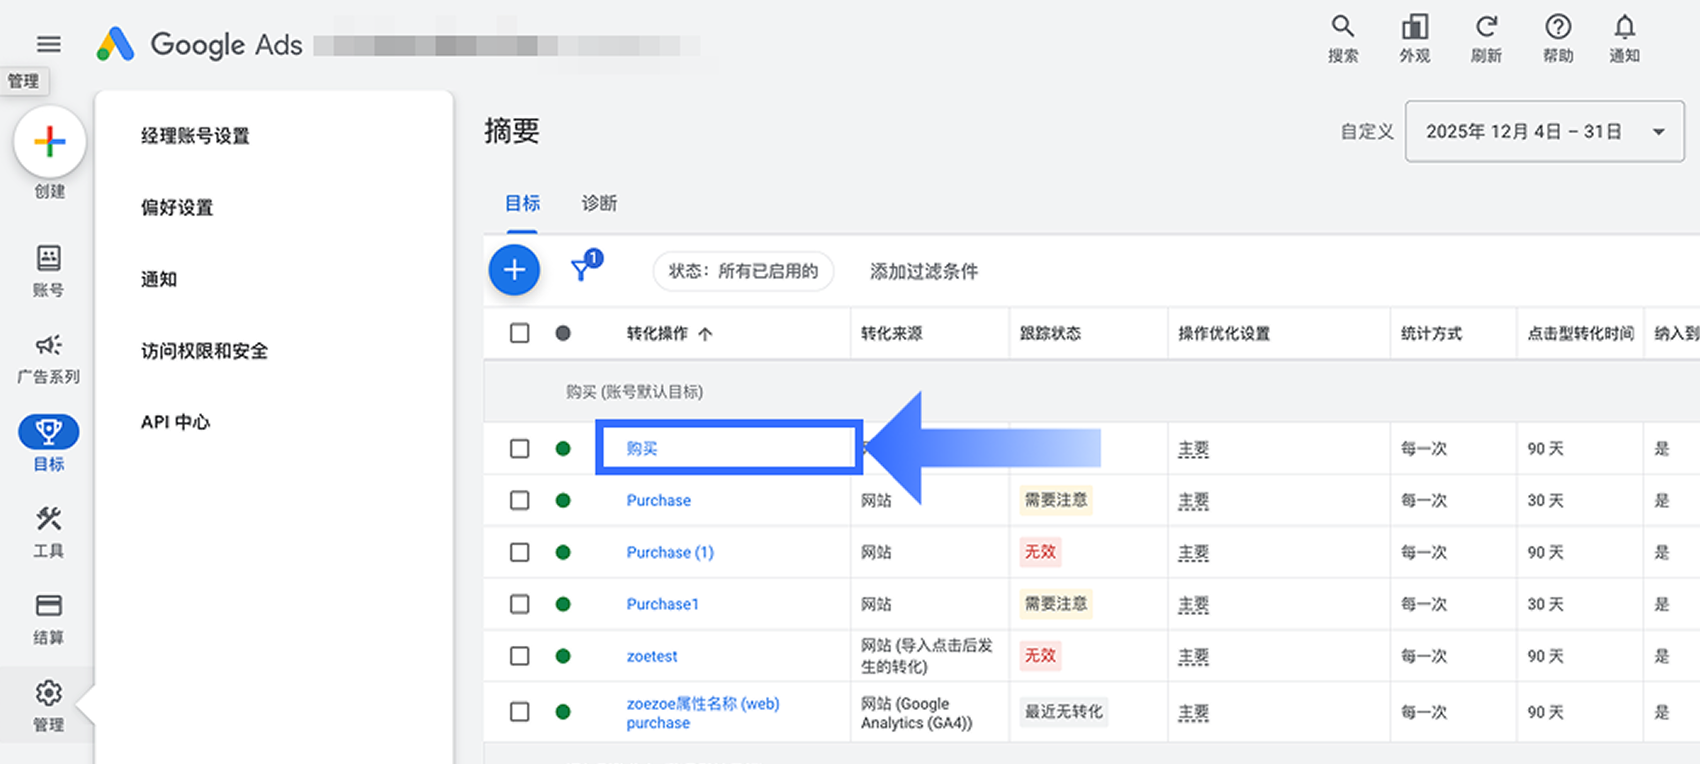The image size is (1700, 764).
Task: Click 添加过滤条件 filter input
Action: pos(923,271)
